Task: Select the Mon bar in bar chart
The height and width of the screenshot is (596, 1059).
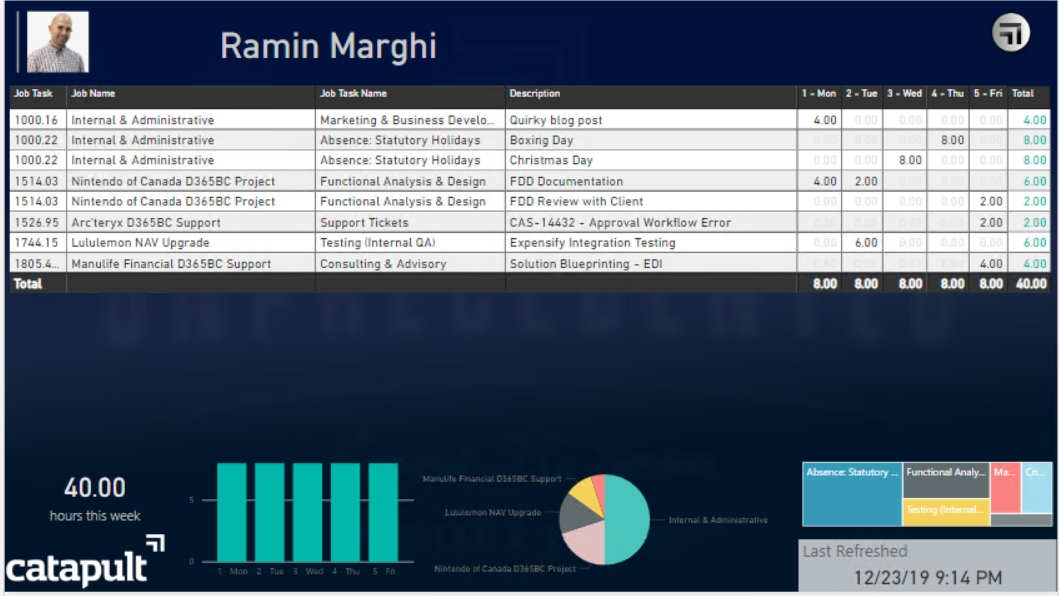Action: pos(232,512)
